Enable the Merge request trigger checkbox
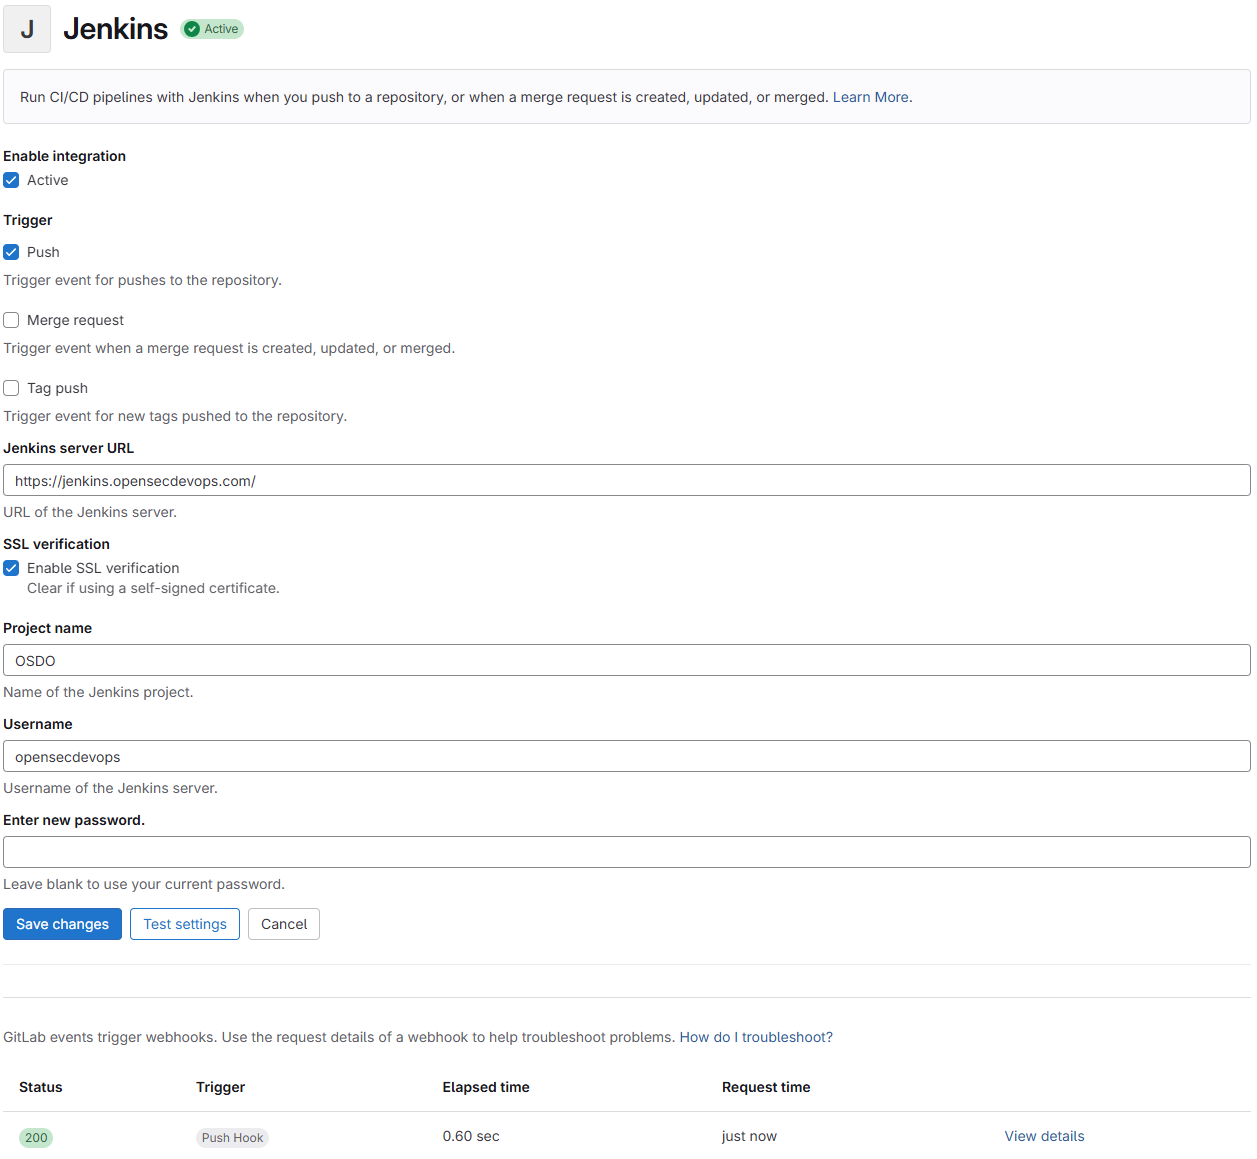The height and width of the screenshot is (1159, 1257). 11,320
